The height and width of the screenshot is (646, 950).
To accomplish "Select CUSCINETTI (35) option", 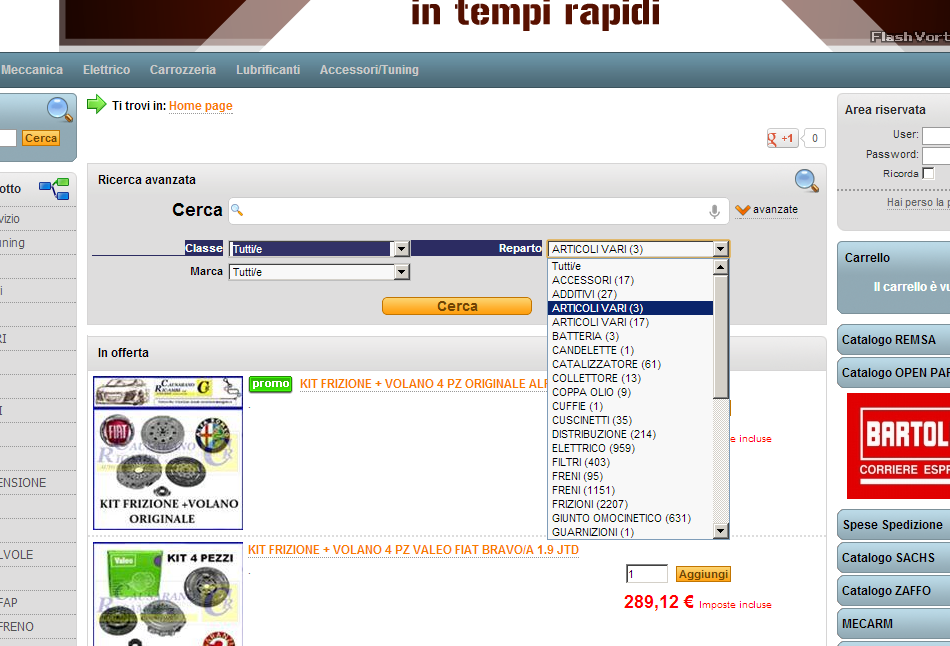I will click(x=630, y=420).
